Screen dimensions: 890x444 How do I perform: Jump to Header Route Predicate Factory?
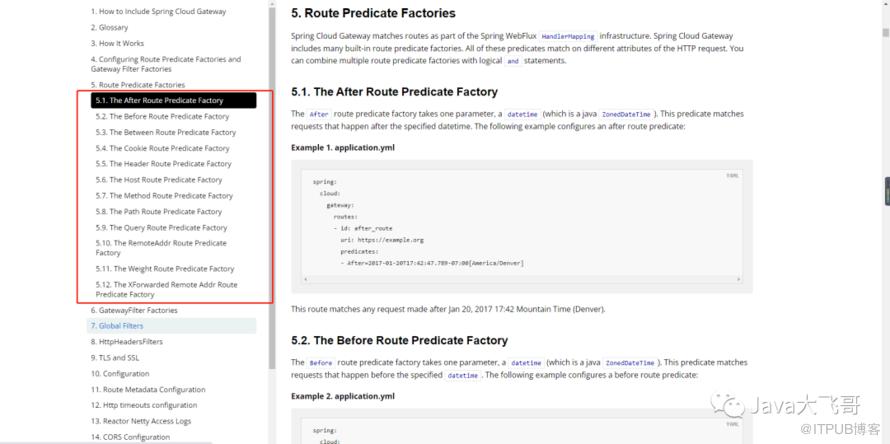[163, 164]
